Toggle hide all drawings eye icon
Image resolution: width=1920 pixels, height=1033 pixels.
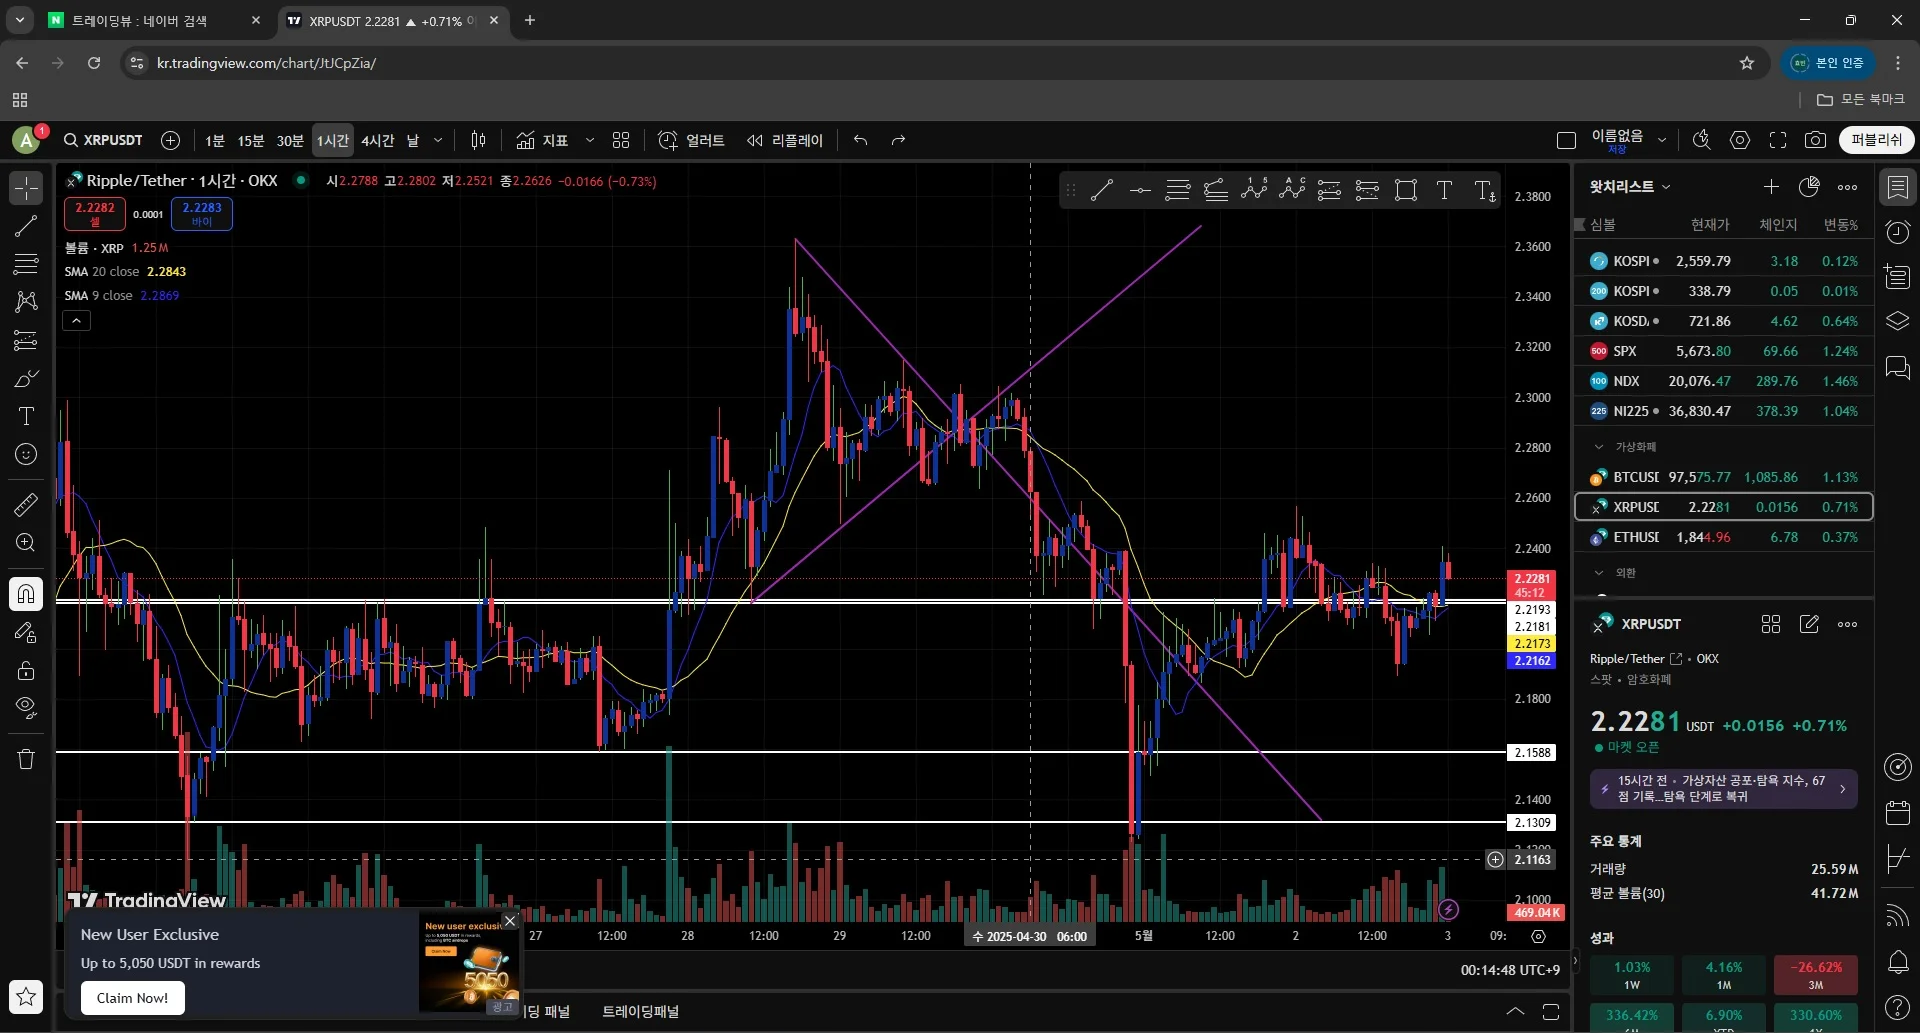point(26,708)
